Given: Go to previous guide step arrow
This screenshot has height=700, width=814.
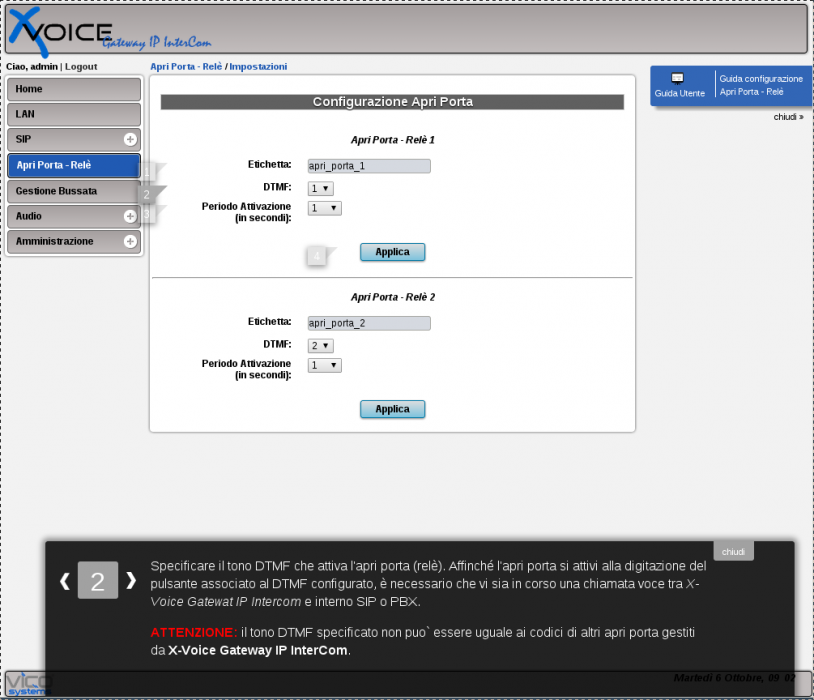Looking at the screenshot, I should (64, 580).
